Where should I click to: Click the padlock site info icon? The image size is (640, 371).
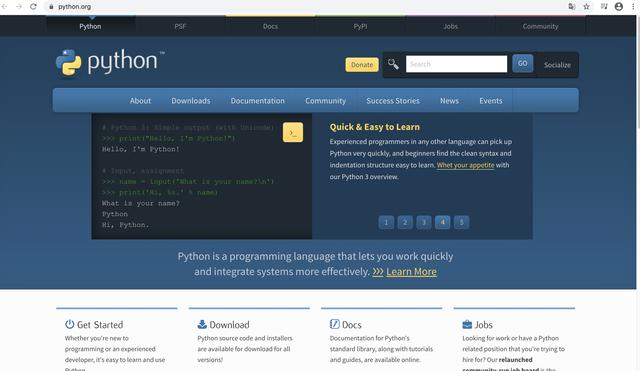[51, 7]
